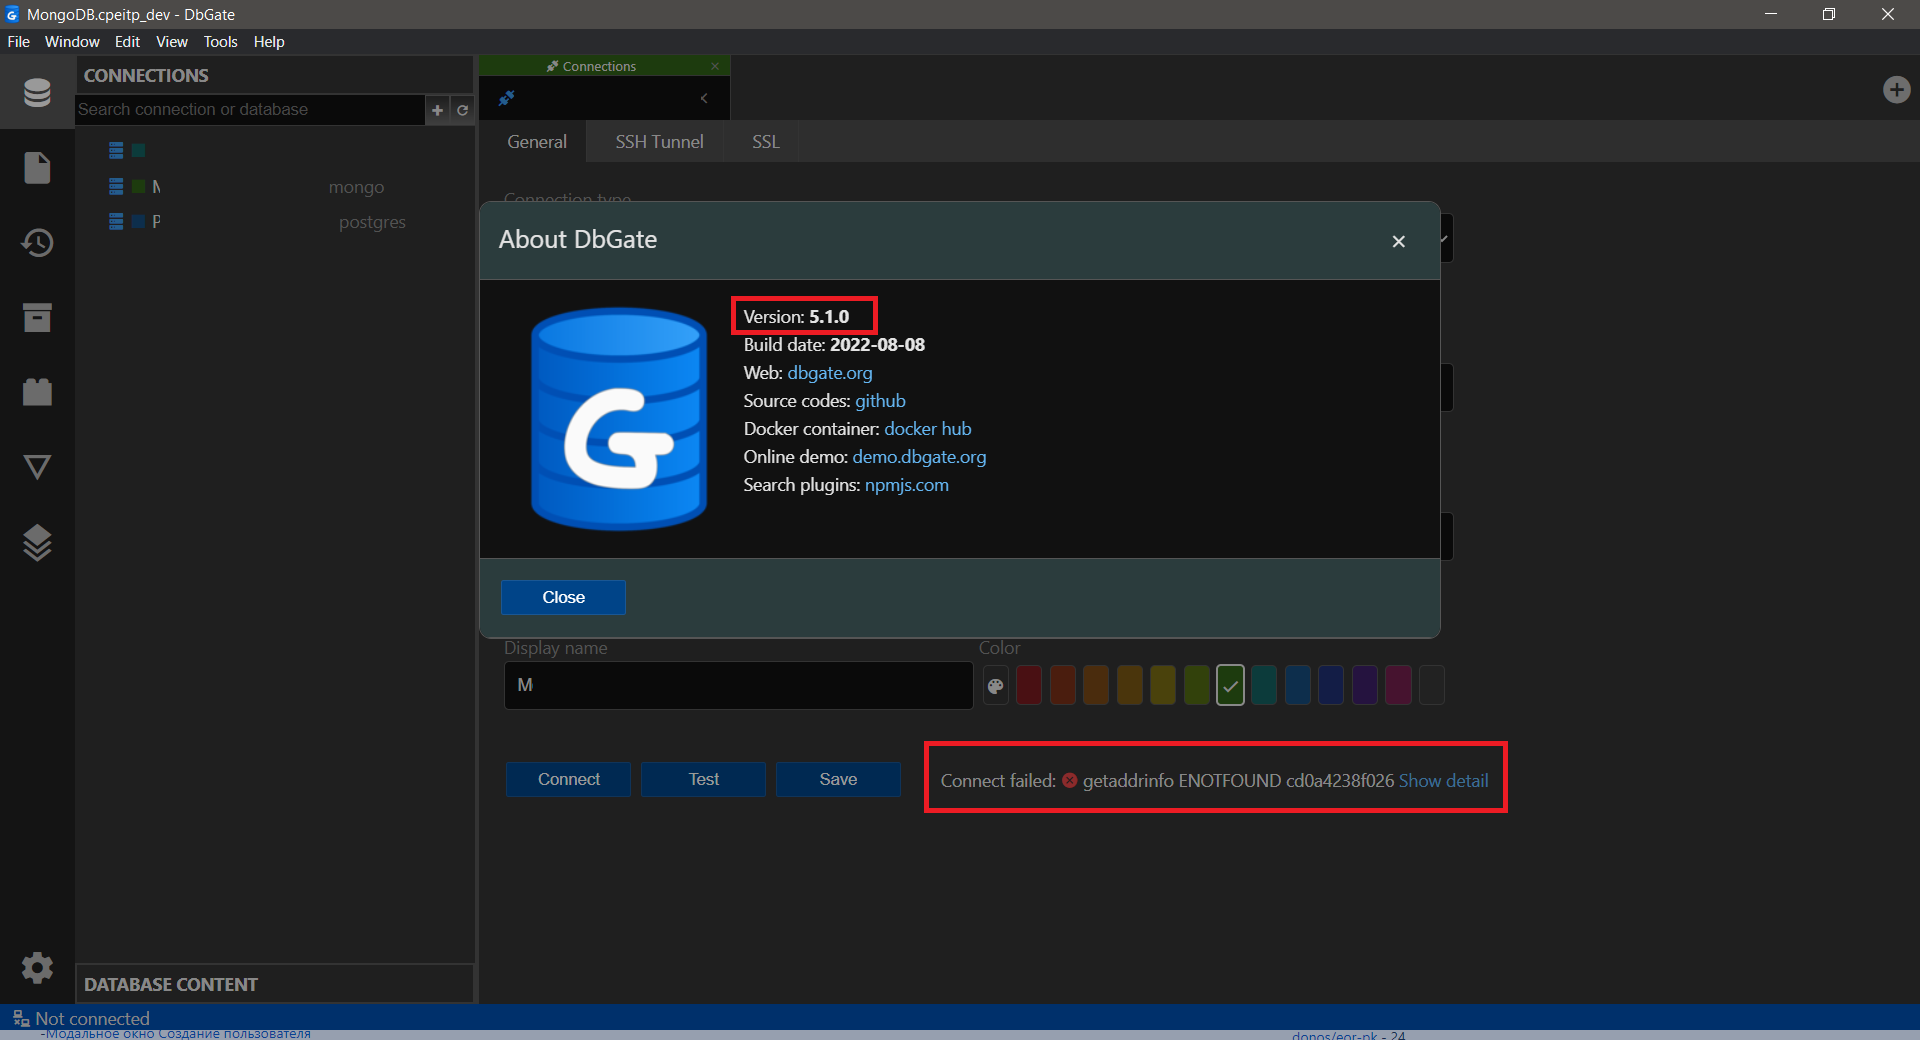The width and height of the screenshot is (1920, 1040).
Task: Collapse the connection form side panel
Action: point(703,98)
